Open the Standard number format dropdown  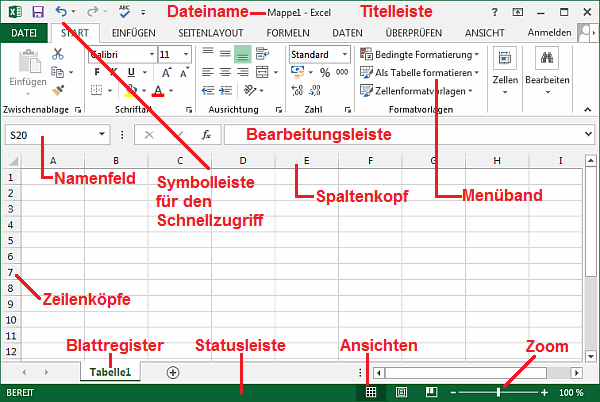tap(345, 54)
